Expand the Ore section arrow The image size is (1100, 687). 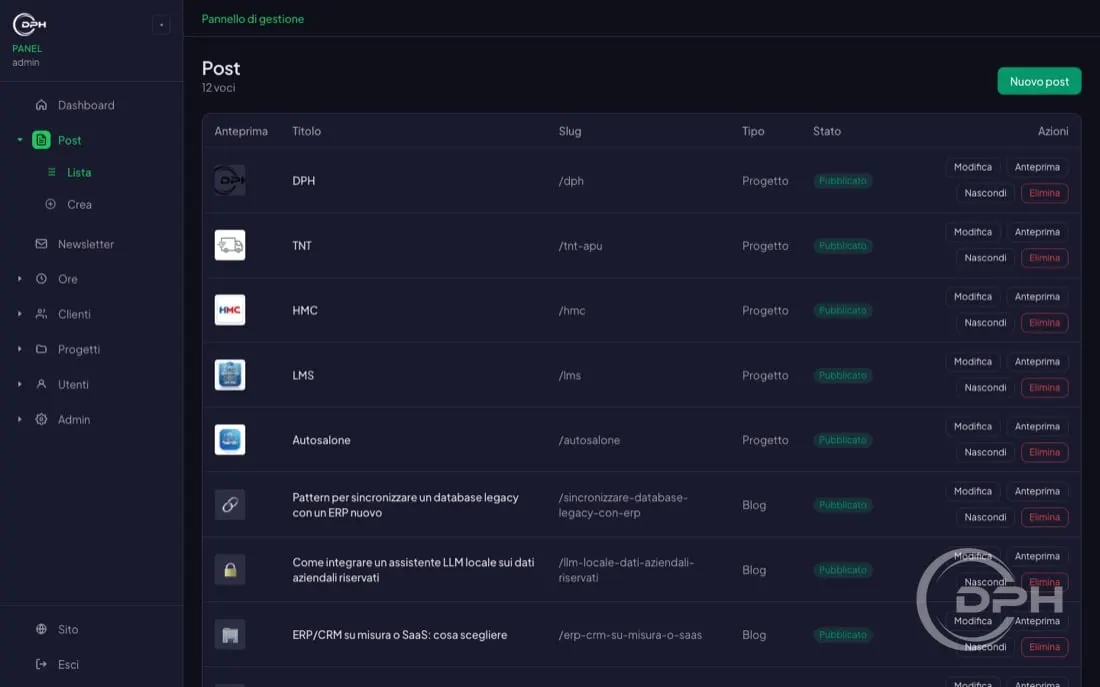[x=20, y=279]
